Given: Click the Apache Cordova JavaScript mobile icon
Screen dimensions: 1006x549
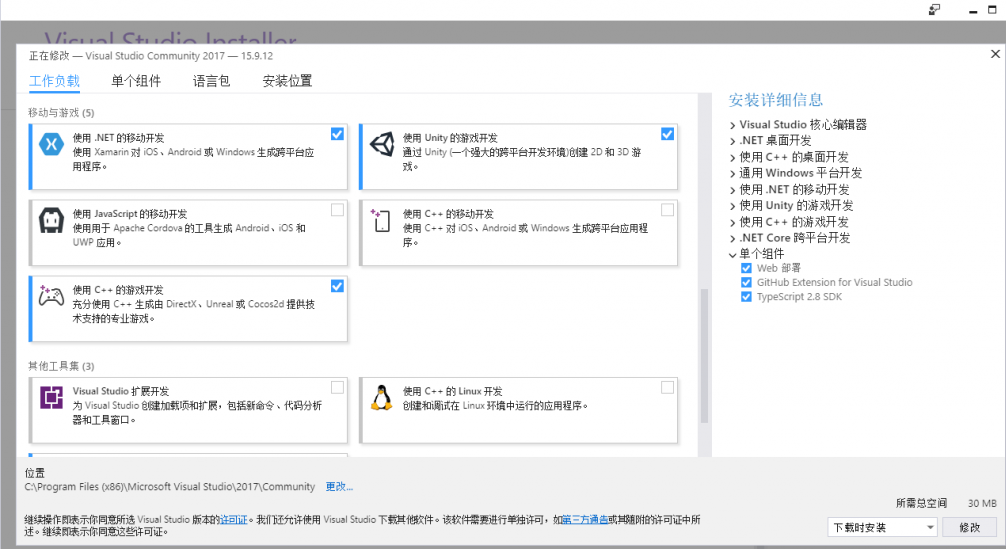Looking at the screenshot, I should pos(51,221).
